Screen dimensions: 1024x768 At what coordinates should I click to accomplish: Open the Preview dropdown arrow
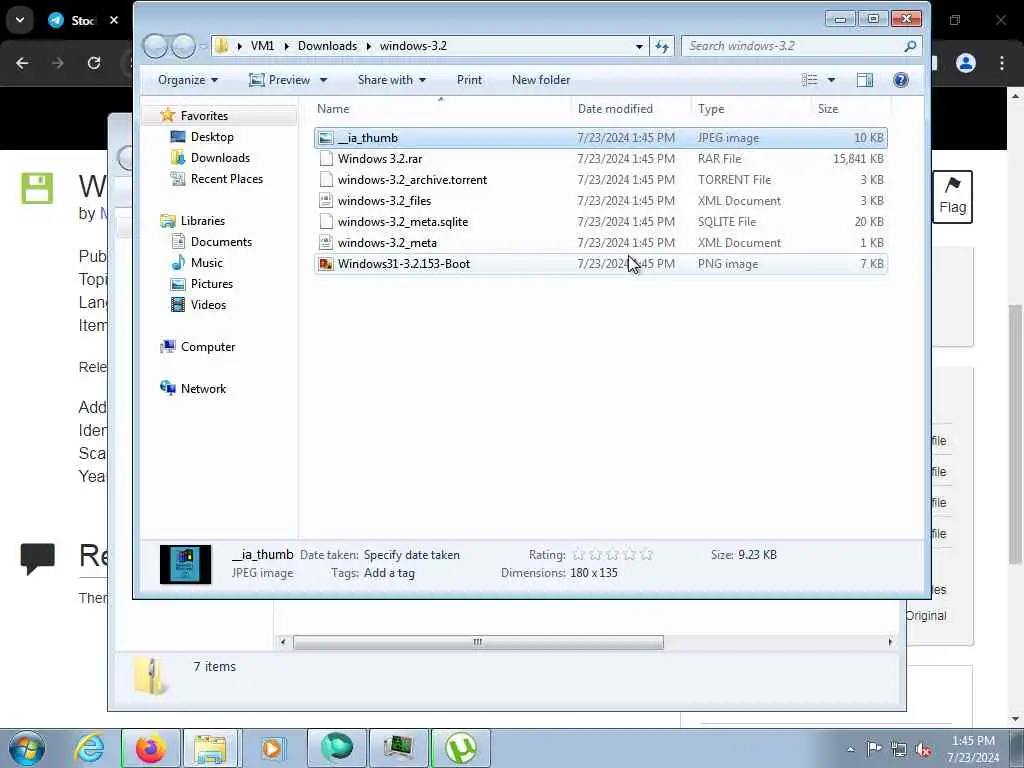323,80
